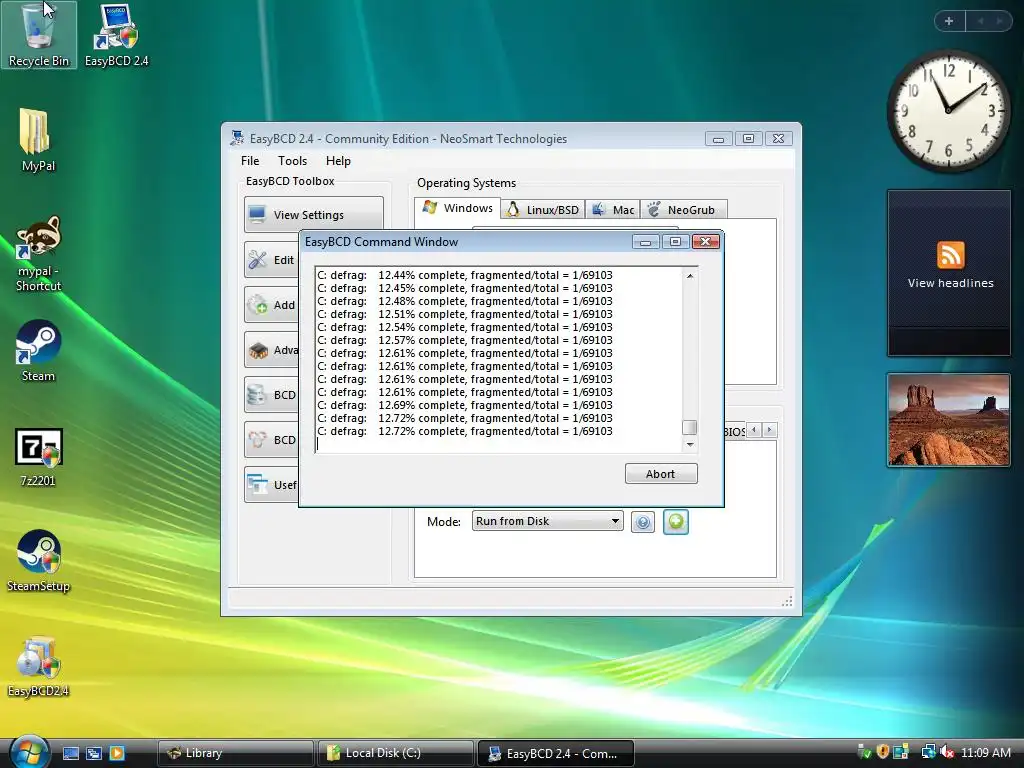
Task: Close the EasyBCD Command Window
Action: tap(706, 242)
